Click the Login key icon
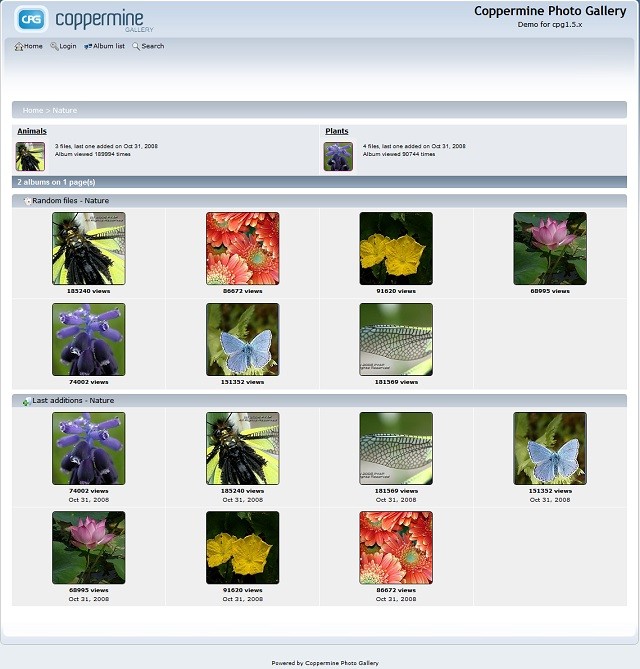Screen dimensions: 640x669 click(x=54, y=46)
